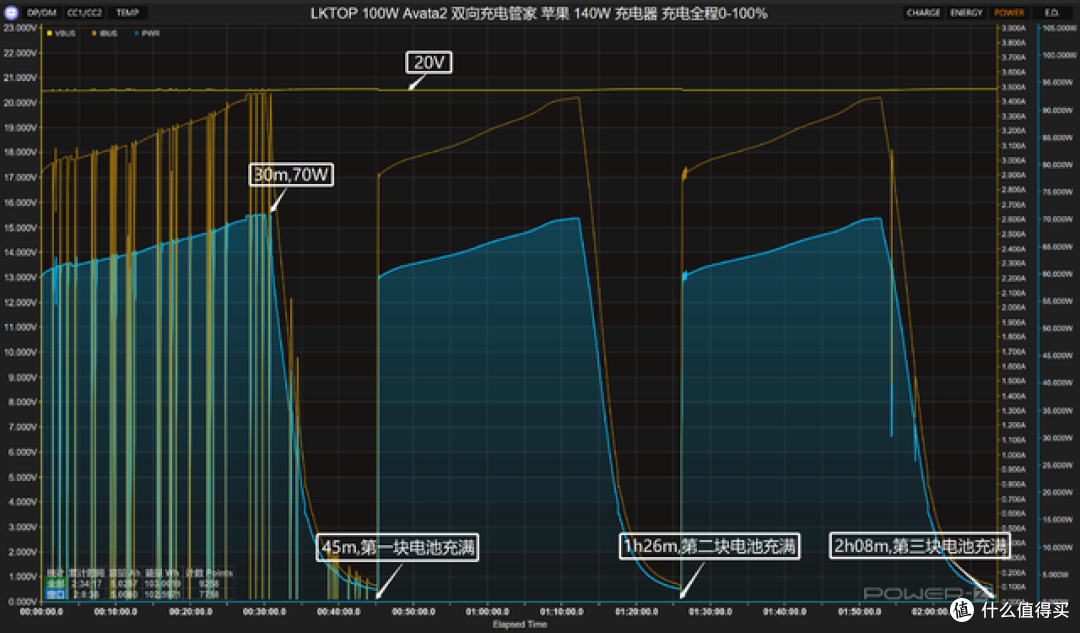Image resolution: width=1080 pixels, height=633 pixels.
Task: Switch to the CHARGE view tab
Action: coord(924,12)
